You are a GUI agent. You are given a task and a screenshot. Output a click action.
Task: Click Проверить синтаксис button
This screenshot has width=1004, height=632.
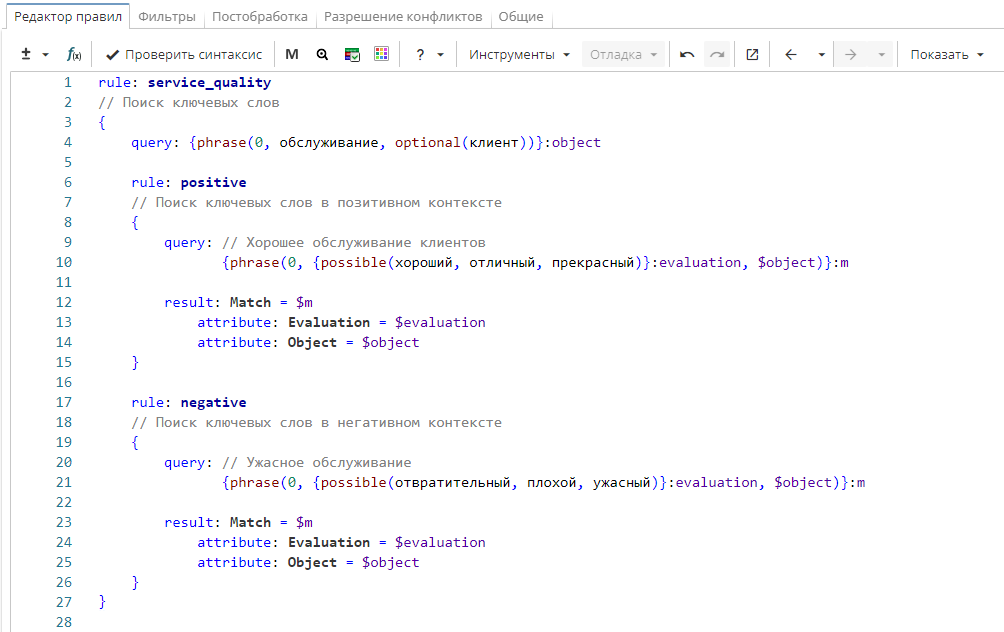point(184,54)
